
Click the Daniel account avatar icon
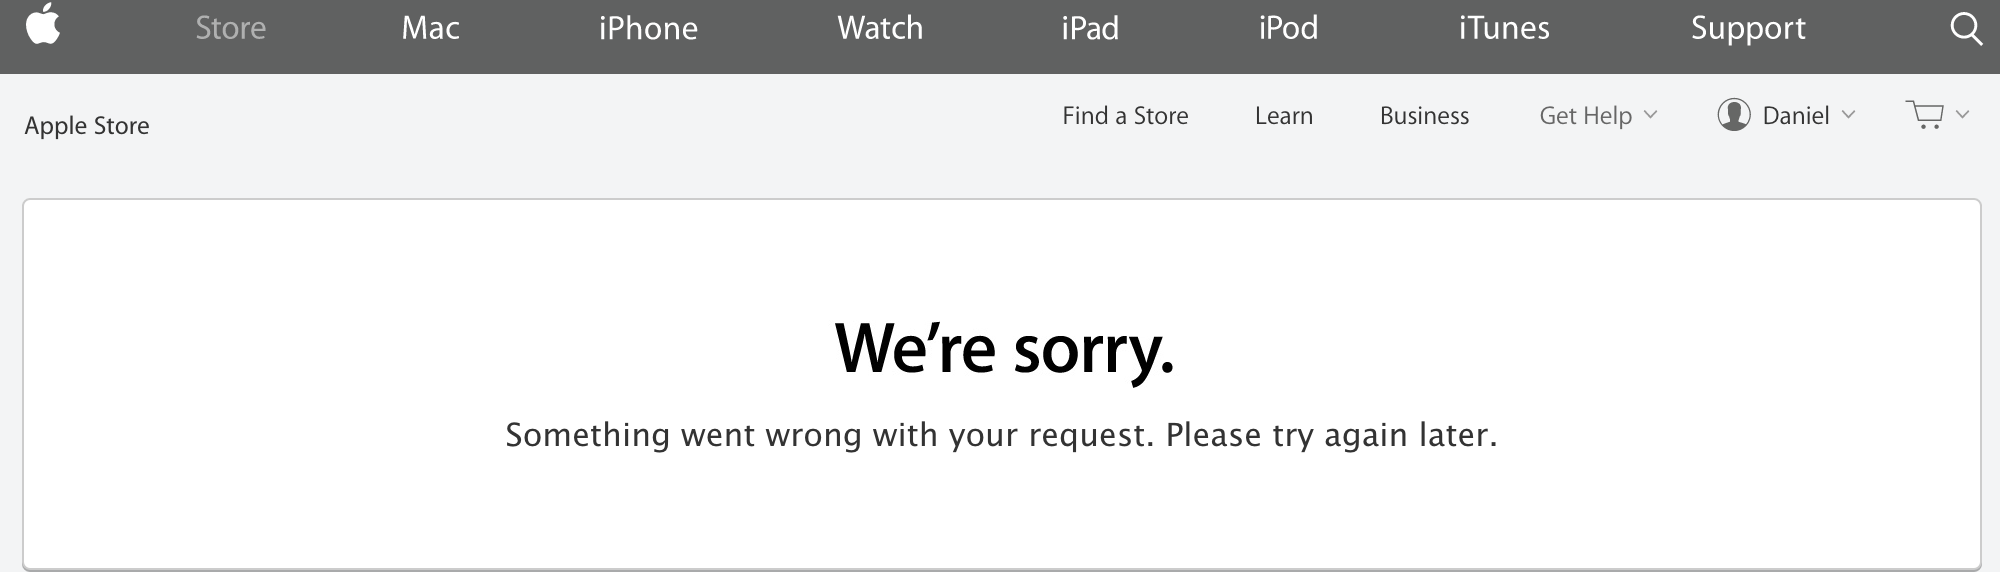(x=1734, y=115)
